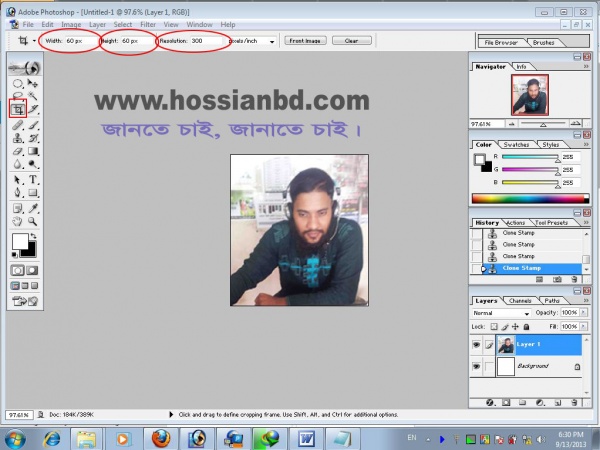Viewport: 600px width, 450px height.
Task: Pick a color from the color ramp
Action: point(530,198)
